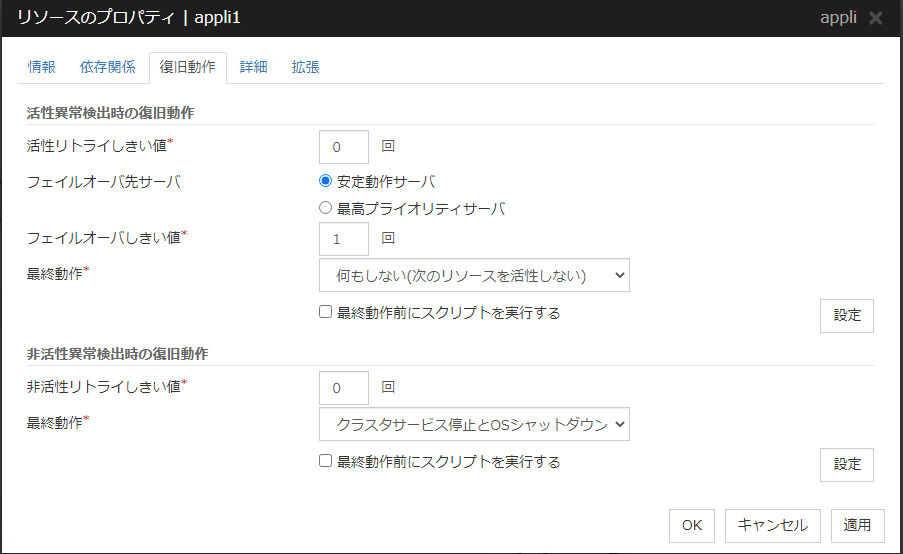Check script before final action under 非活性異常検出時
Screen dimensions: 903x554
pyautogui.click(x=325, y=461)
